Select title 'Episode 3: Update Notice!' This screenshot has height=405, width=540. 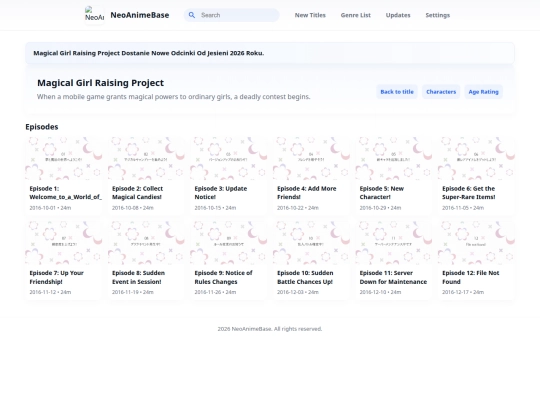221,193
